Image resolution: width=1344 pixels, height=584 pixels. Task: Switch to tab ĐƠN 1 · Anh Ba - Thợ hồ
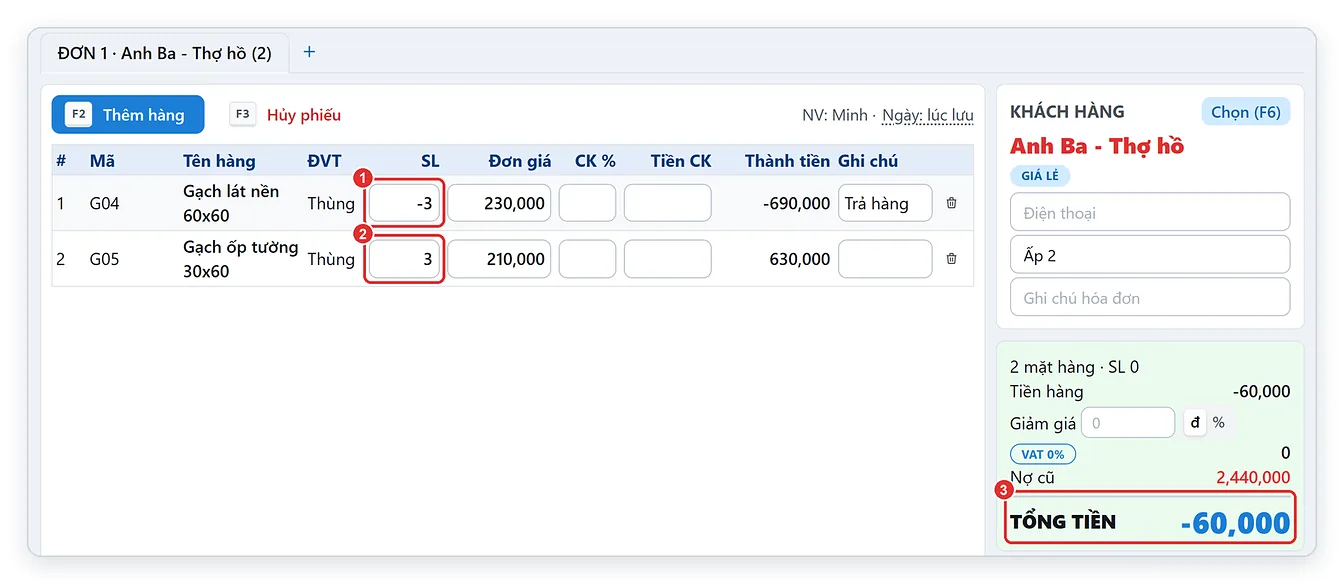(165, 53)
